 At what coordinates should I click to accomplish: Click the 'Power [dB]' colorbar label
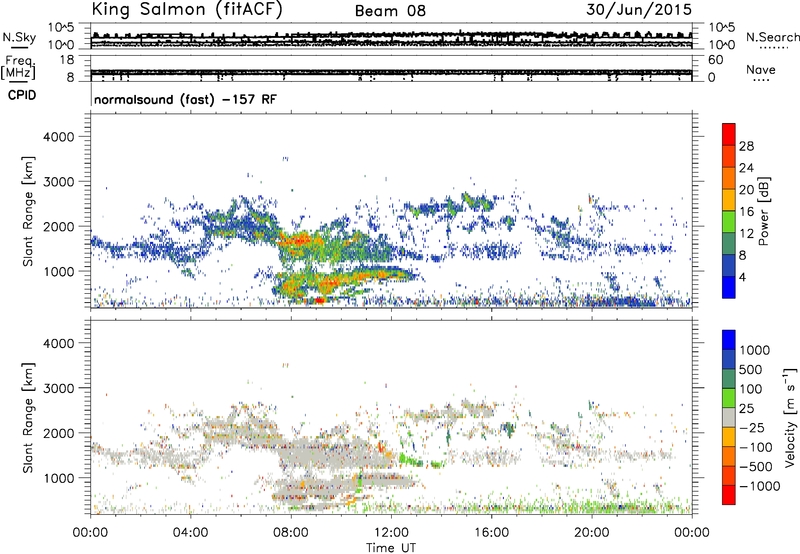(763, 211)
